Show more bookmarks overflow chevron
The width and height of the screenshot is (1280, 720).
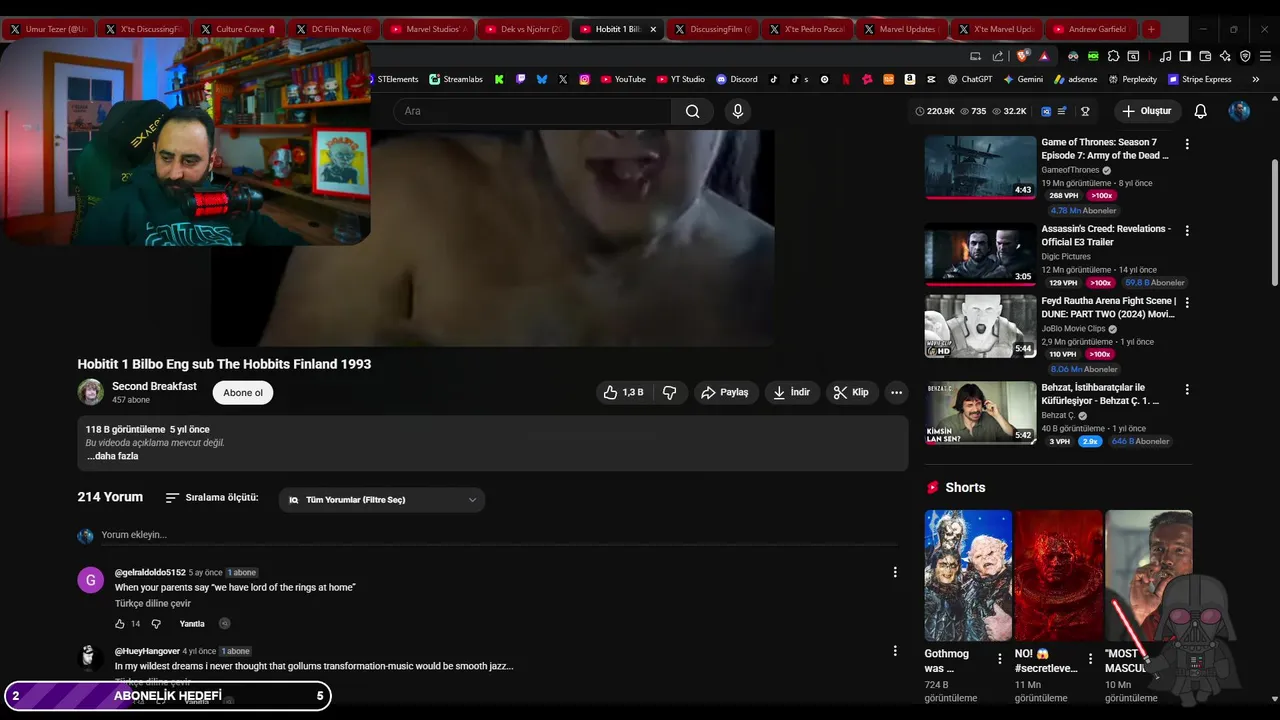pos(1256,79)
